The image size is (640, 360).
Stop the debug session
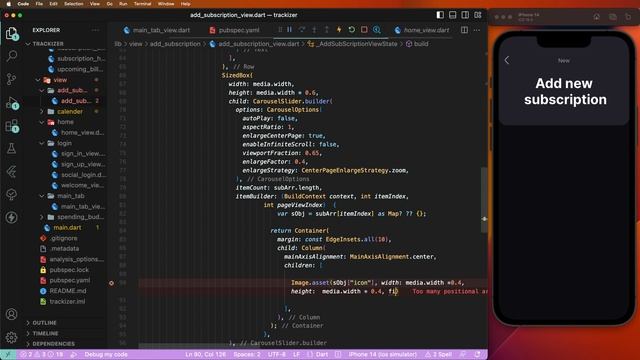(x=364, y=30)
